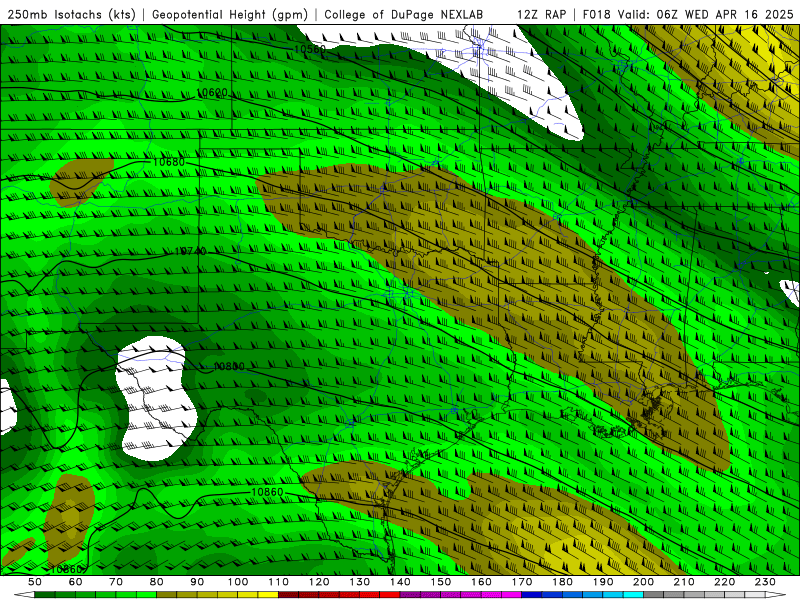The image size is (800, 600).
Task: Click the 10740 height contour label
Action: pyautogui.click(x=191, y=251)
